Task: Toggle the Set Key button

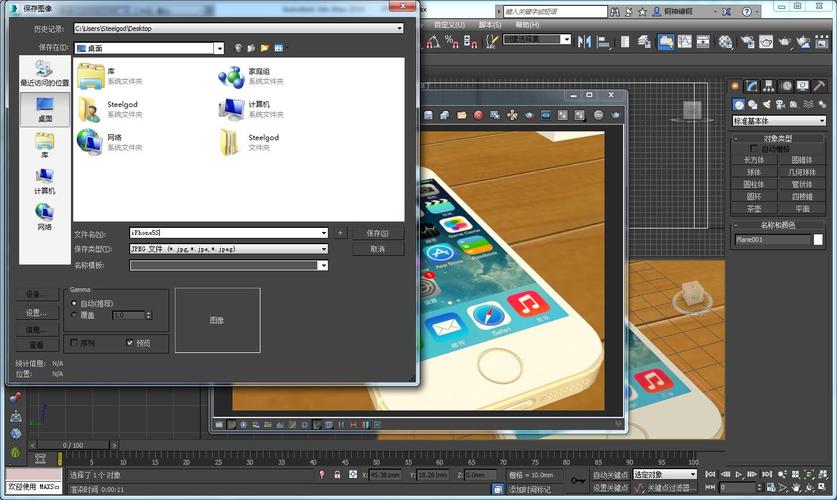Action: click(610, 487)
